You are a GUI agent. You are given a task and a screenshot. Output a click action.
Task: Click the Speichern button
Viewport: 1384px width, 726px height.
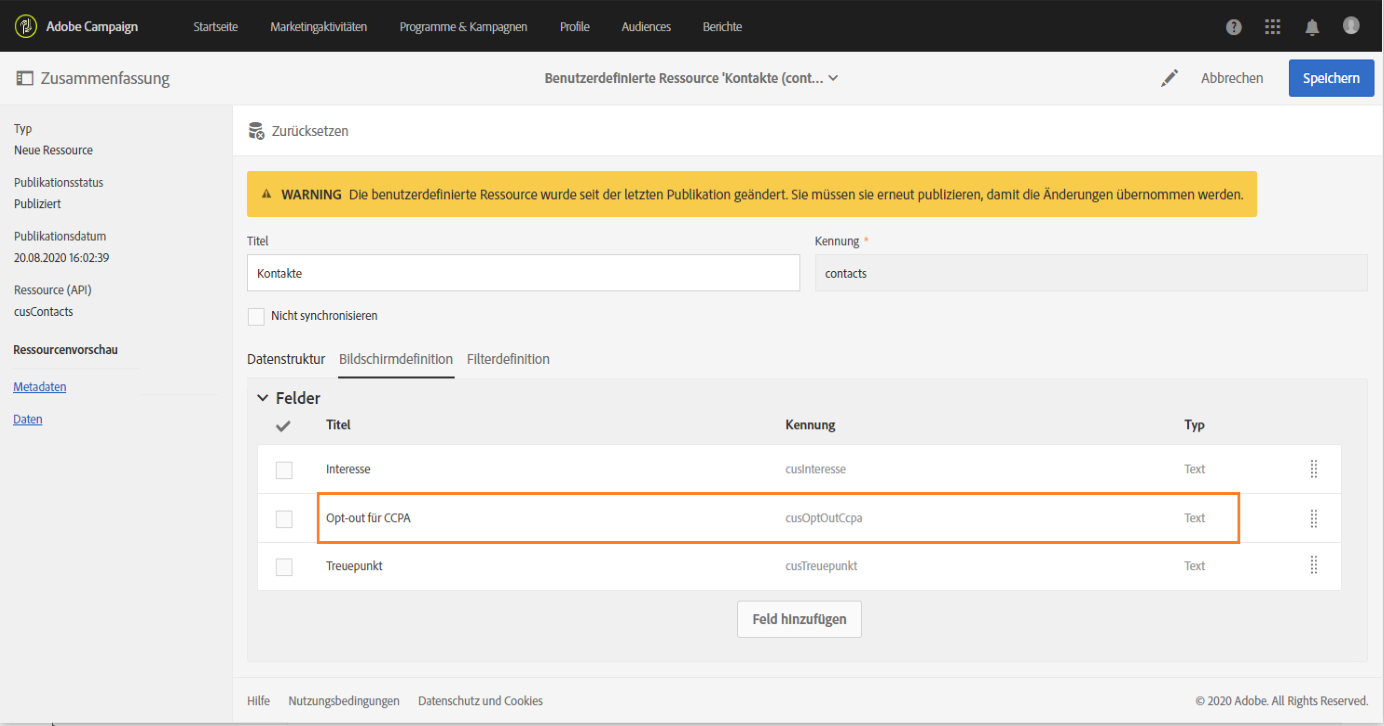point(1331,78)
